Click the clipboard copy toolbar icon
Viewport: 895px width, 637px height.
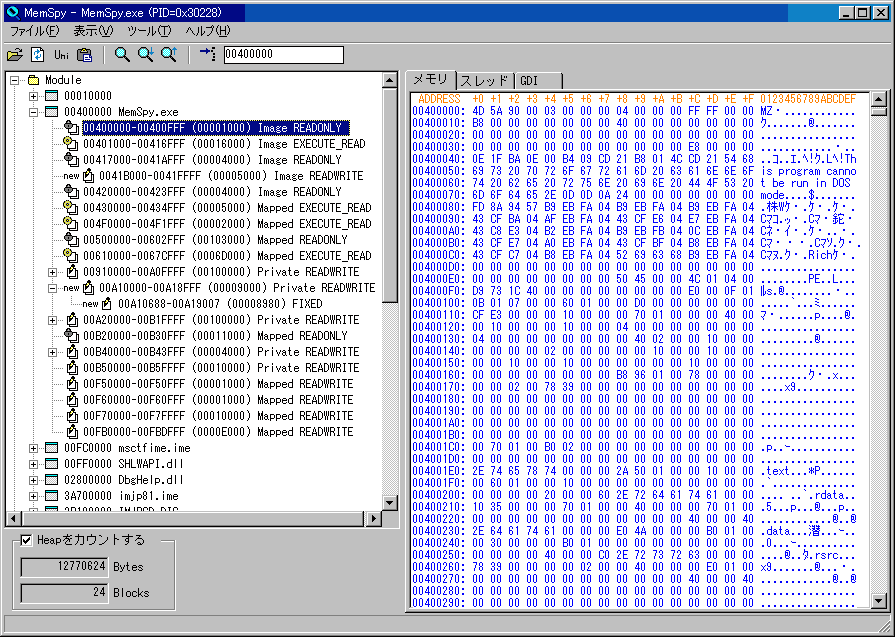click(84, 55)
